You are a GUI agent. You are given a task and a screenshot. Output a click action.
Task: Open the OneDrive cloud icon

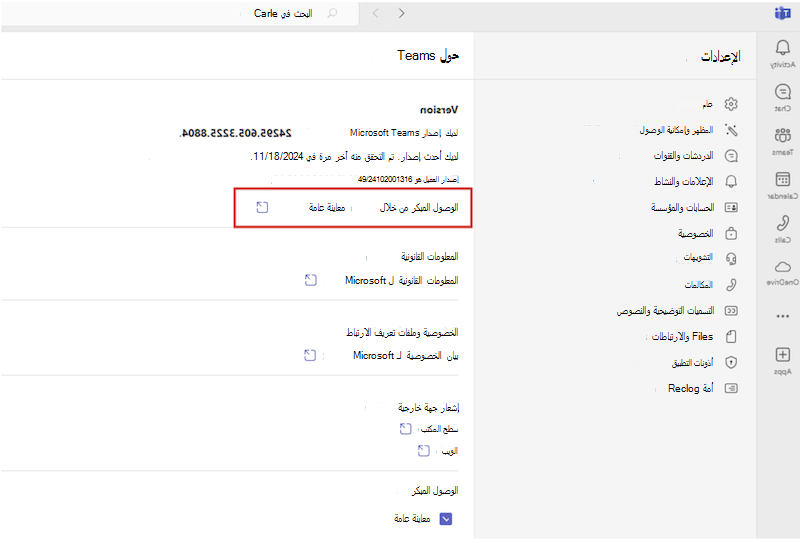[x=783, y=267]
